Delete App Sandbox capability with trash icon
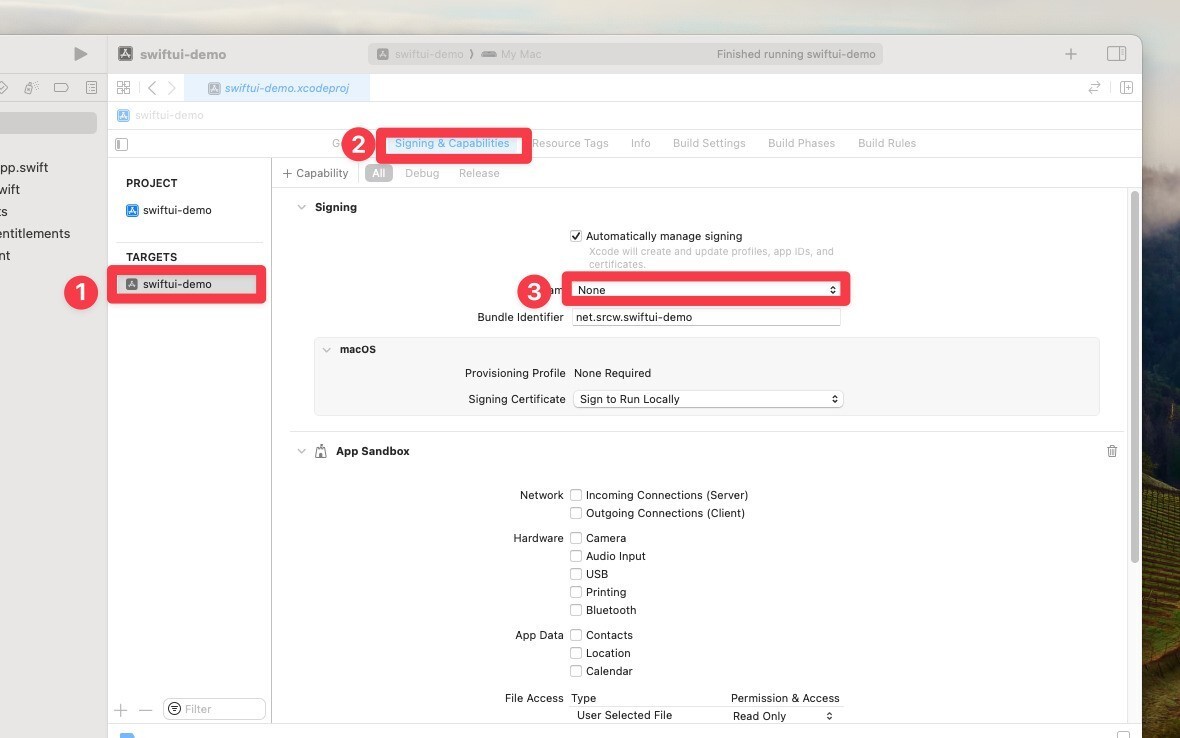Image resolution: width=1180 pixels, height=738 pixels. coord(1112,451)
